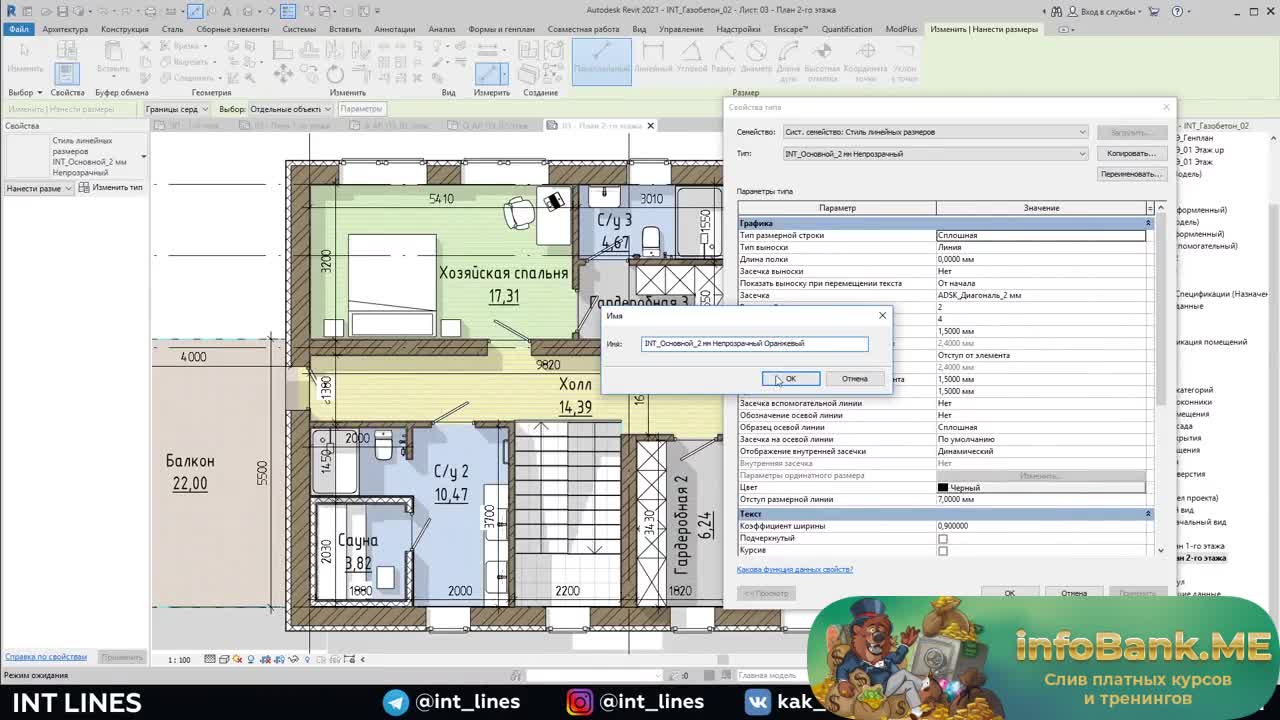Viewport: 1280px width, 720px height.
Task: Switch to the Конструкция ribbon tab
Action: click(x=124, y=29)
